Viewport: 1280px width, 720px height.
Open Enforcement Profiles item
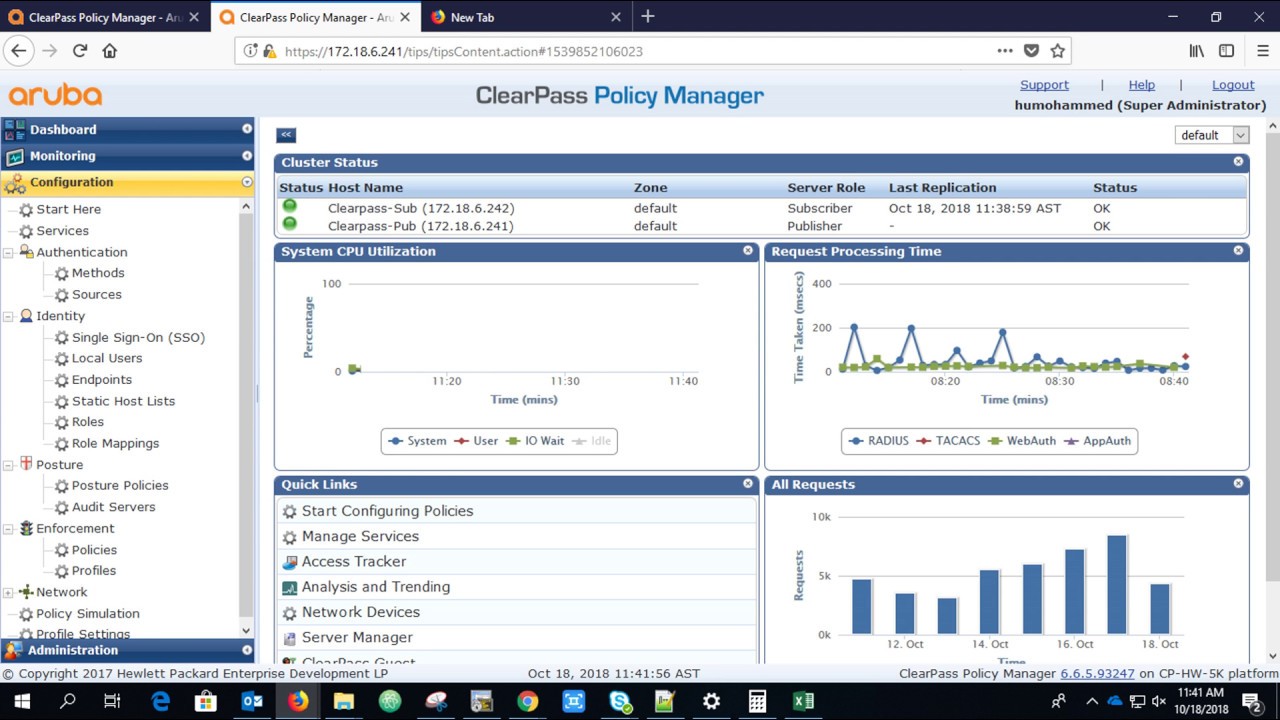coord(93,571)
